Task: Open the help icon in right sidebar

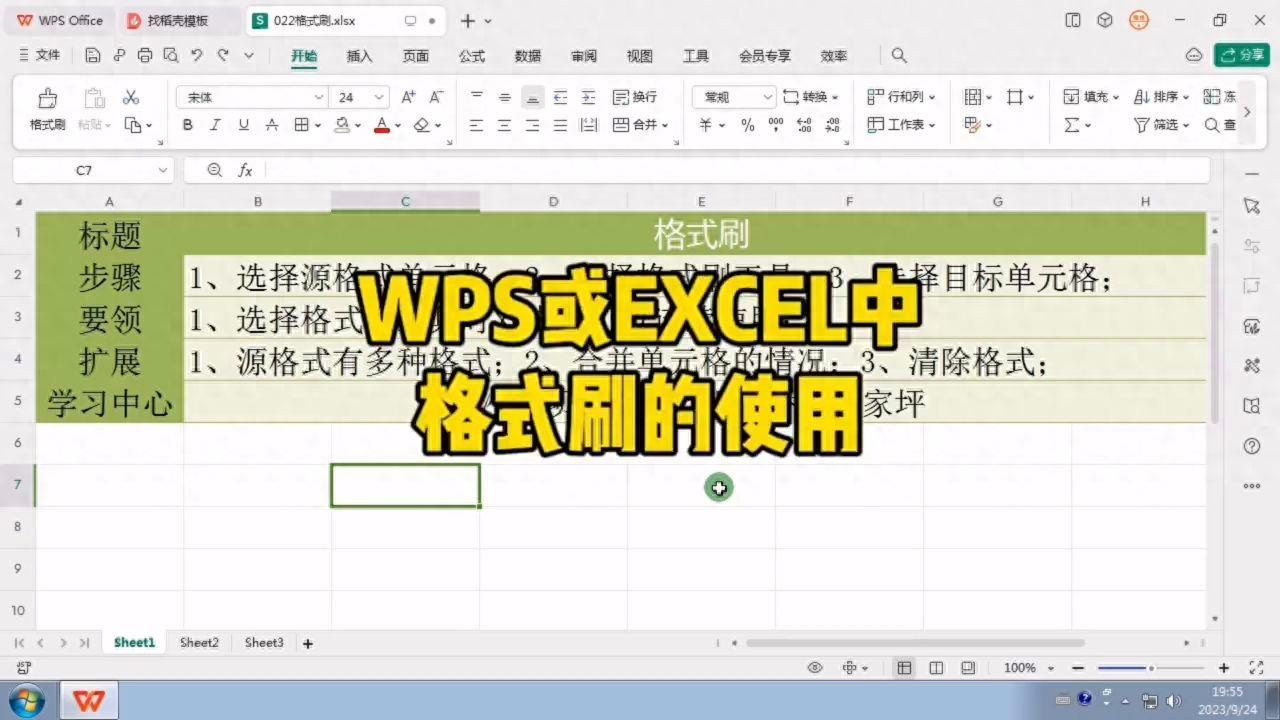Action: point(1251,446)
